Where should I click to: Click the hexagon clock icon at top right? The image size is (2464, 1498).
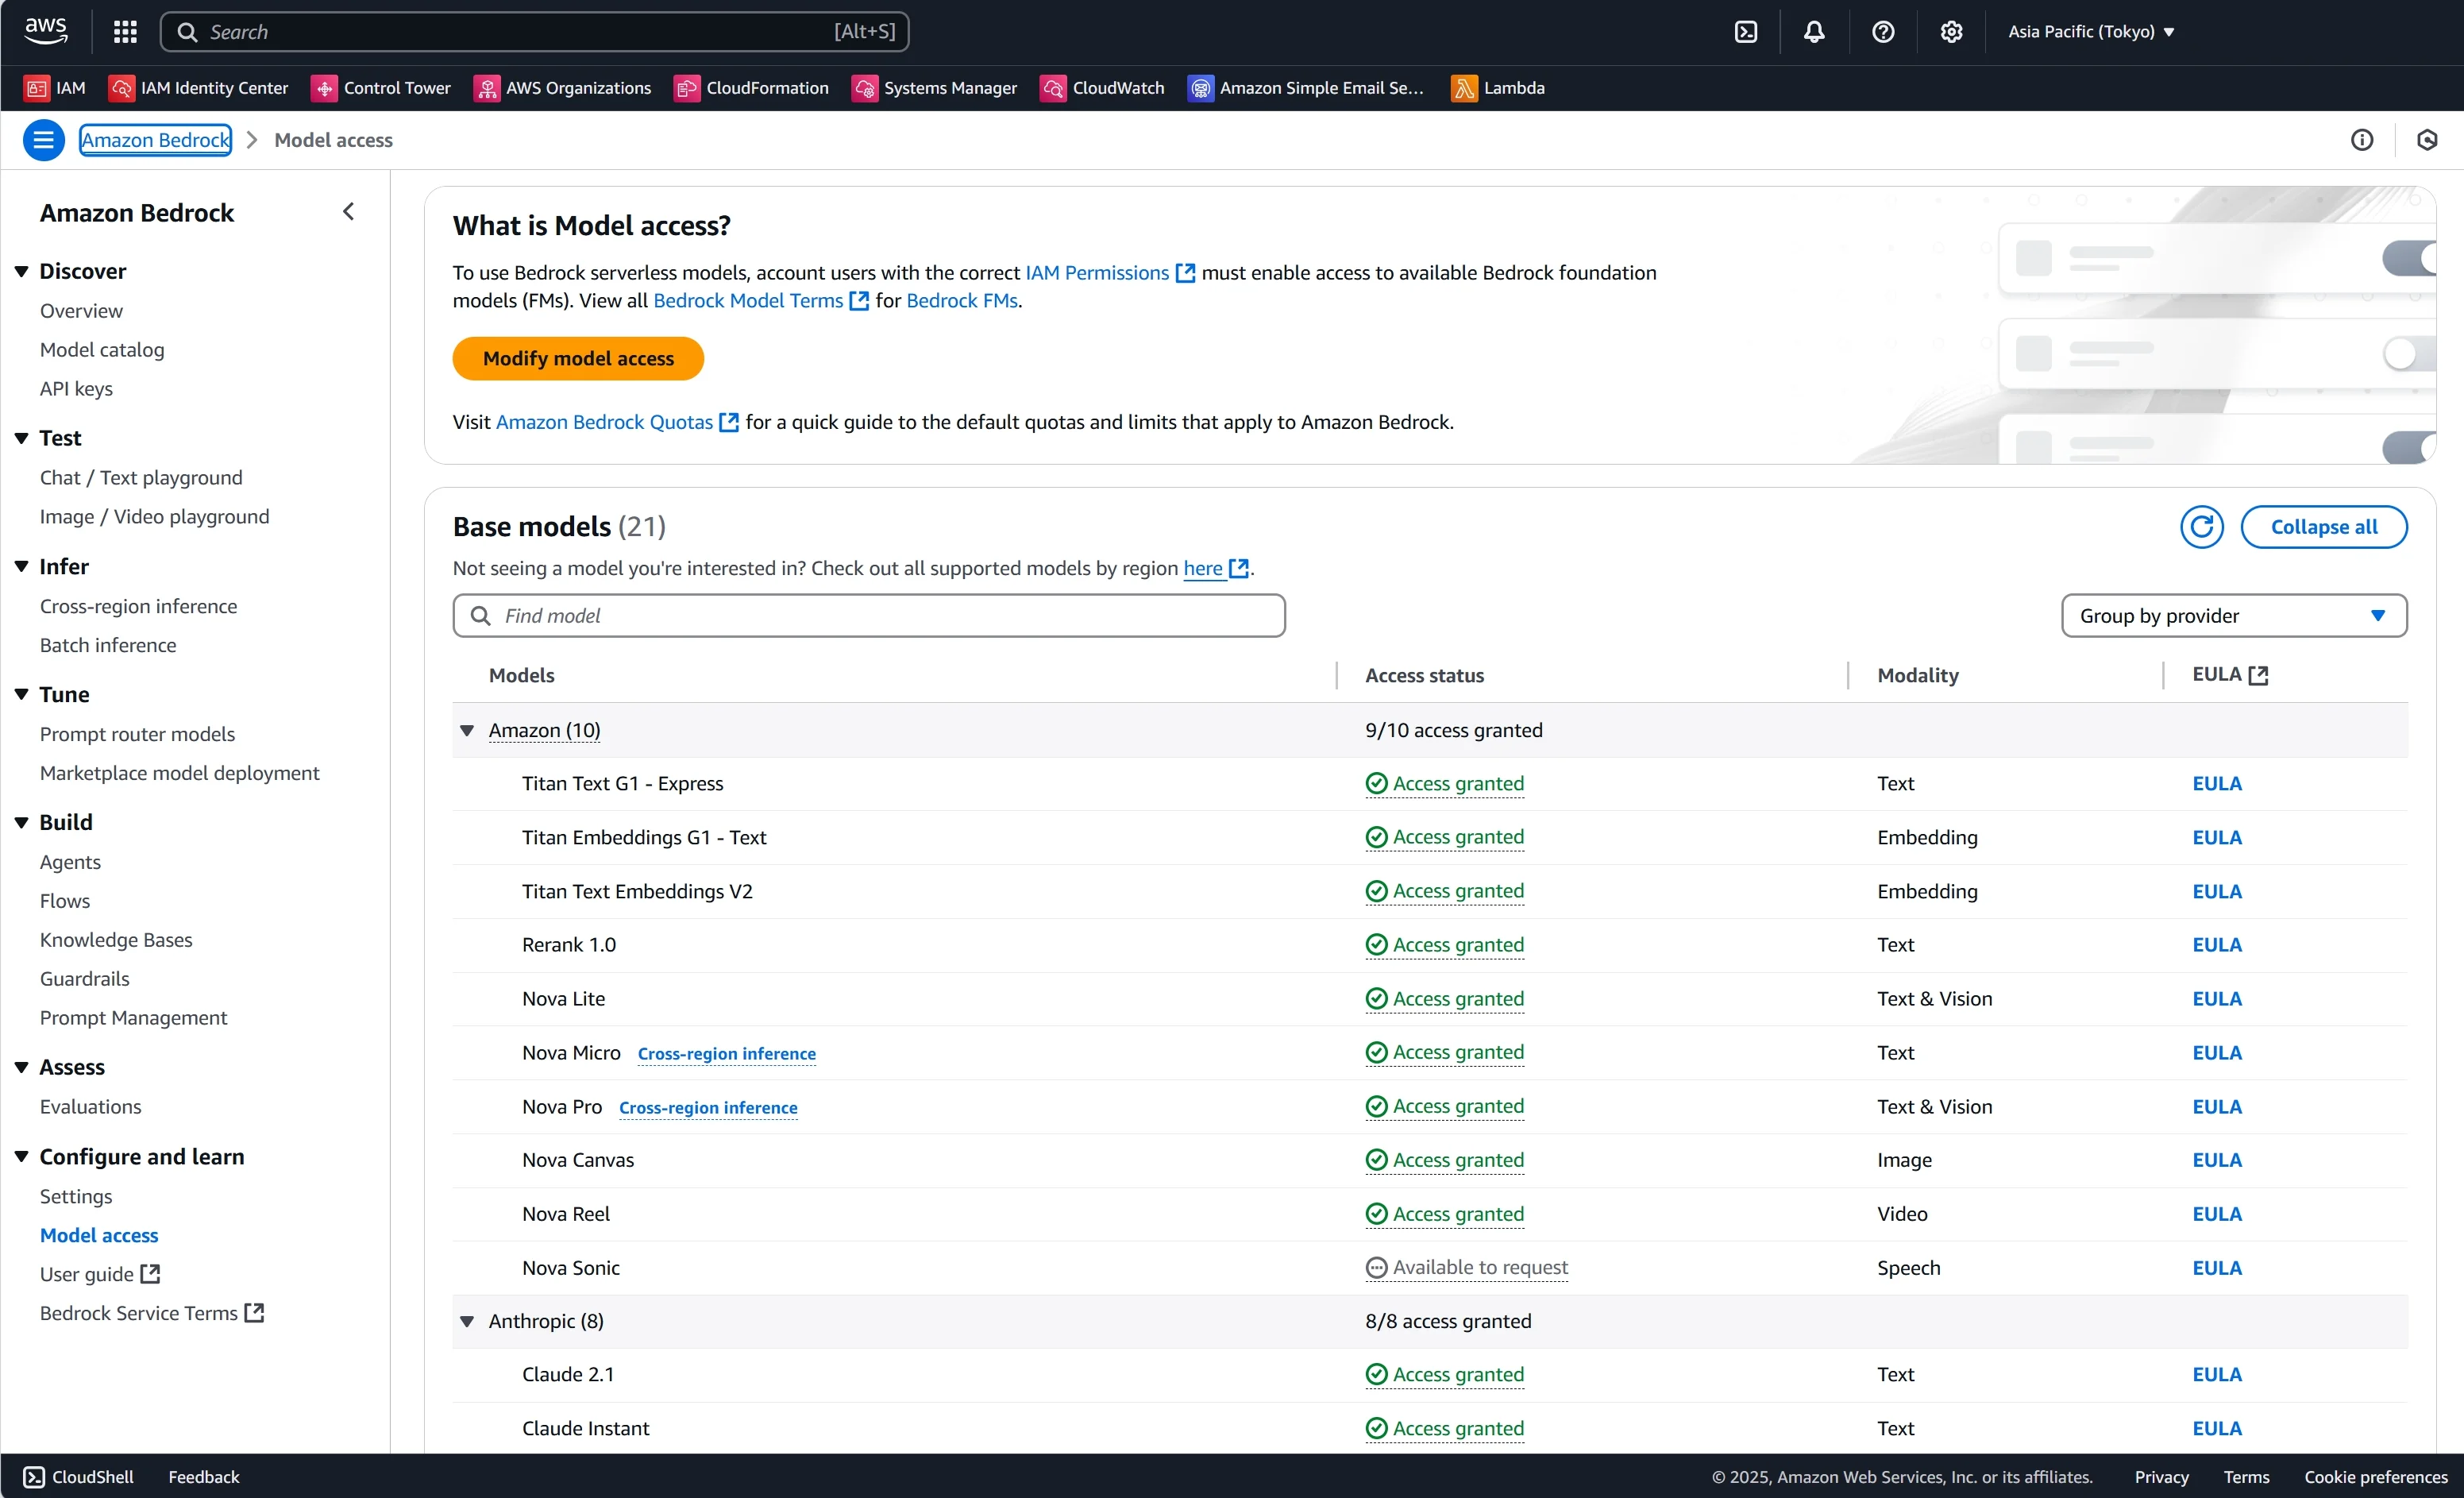click(2427, 140)
